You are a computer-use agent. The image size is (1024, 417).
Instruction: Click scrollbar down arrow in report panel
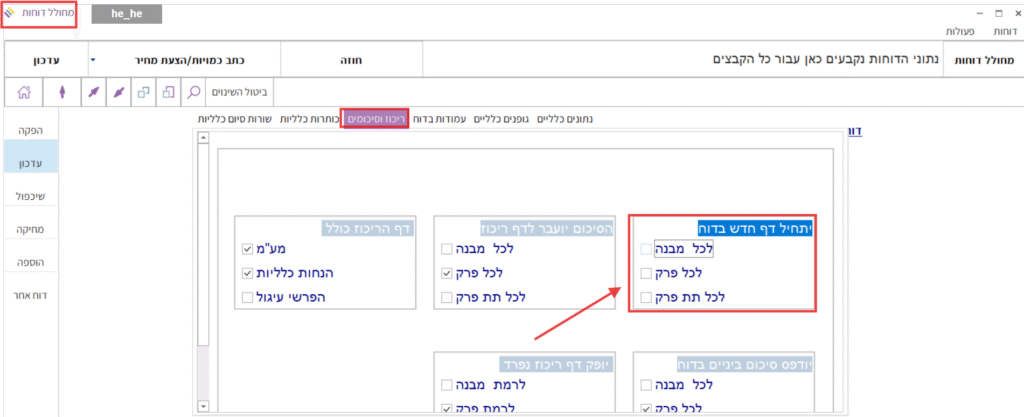point(205,406)
